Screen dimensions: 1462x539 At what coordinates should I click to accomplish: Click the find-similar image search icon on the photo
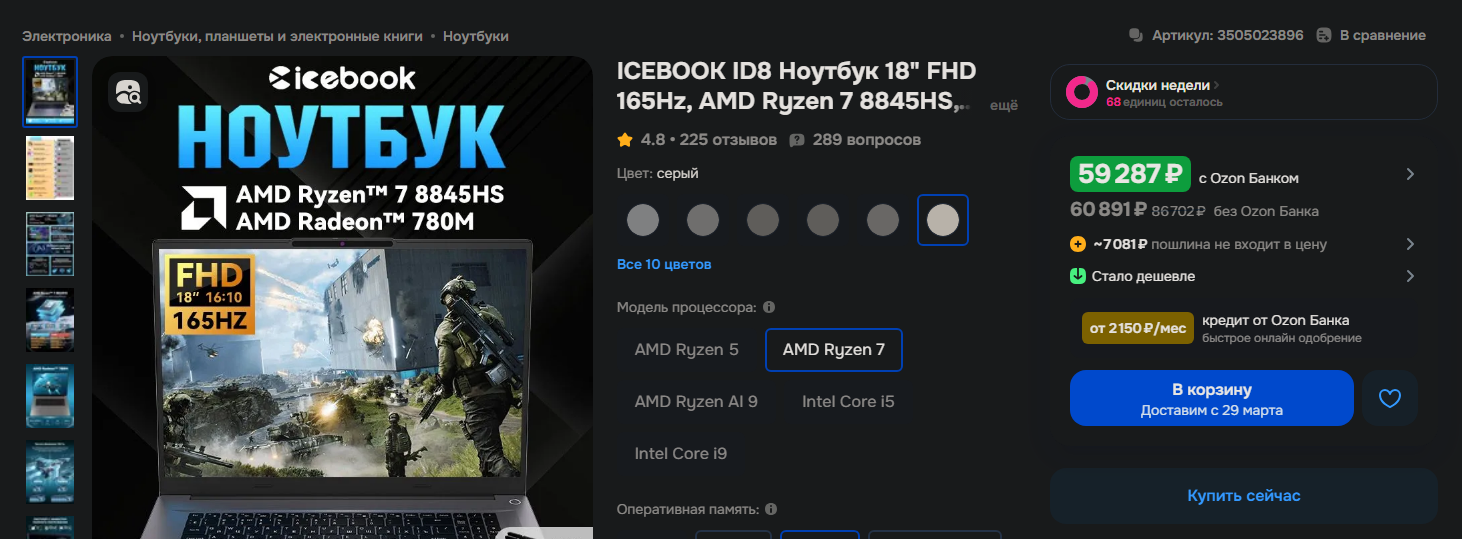(128, 93)
